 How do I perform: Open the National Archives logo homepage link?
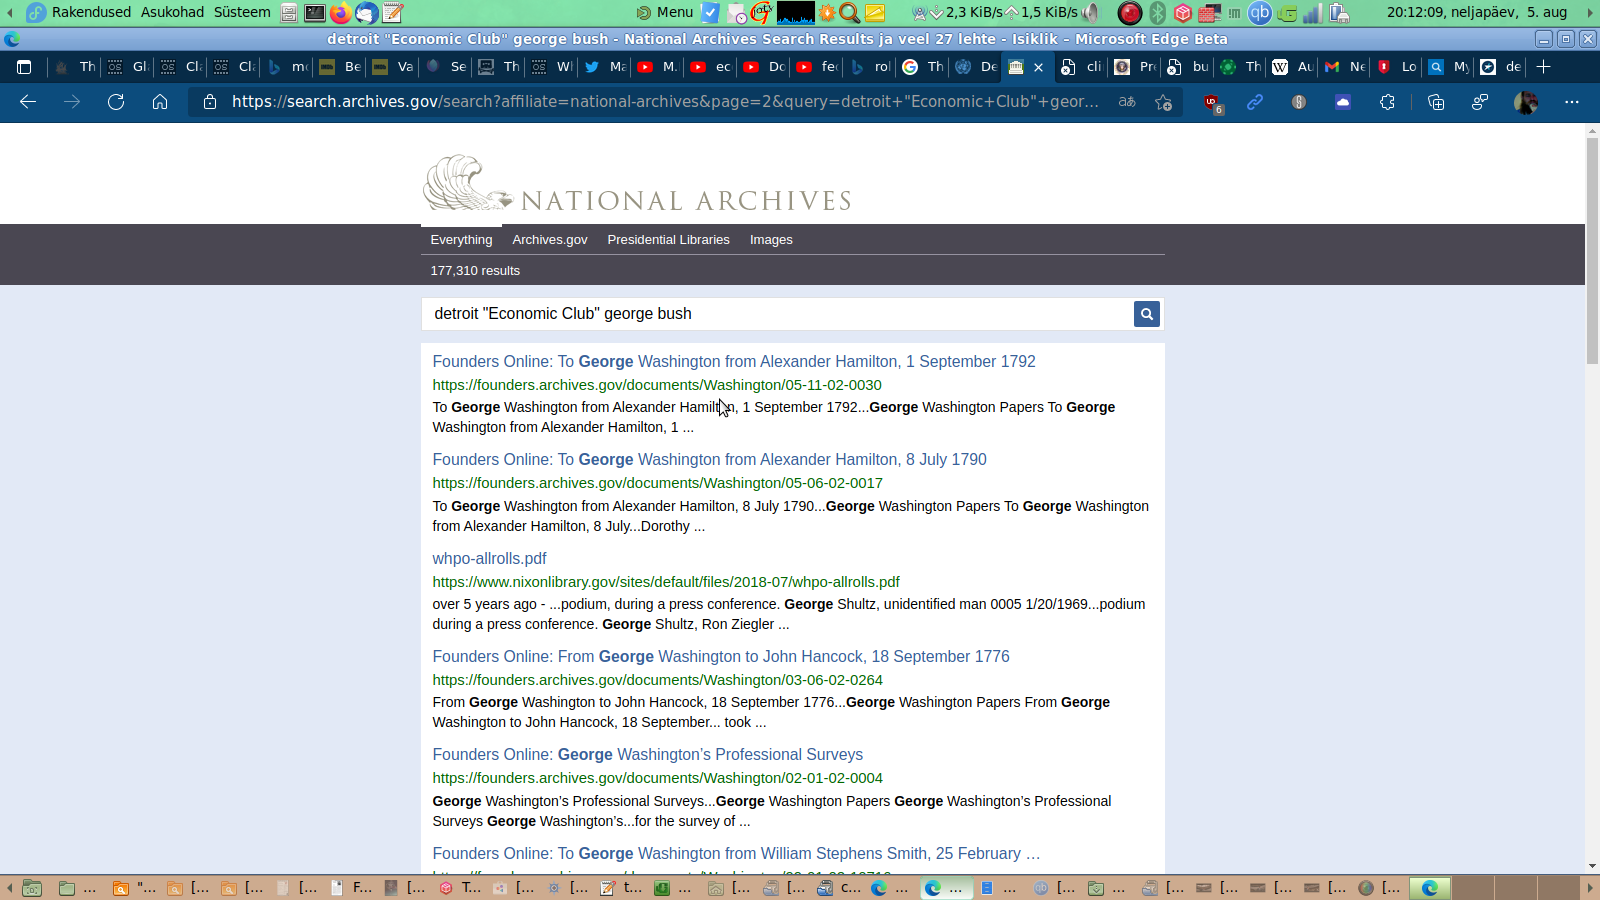pos(637,183)
